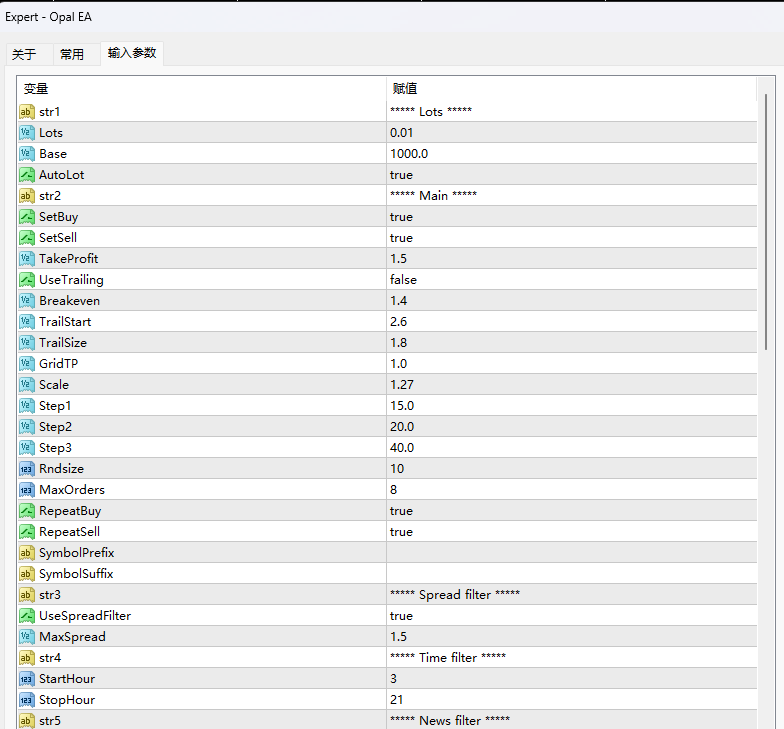Click the double-type icon beside Lots
This screenshot has width=784, height=729.
(27, 133)
